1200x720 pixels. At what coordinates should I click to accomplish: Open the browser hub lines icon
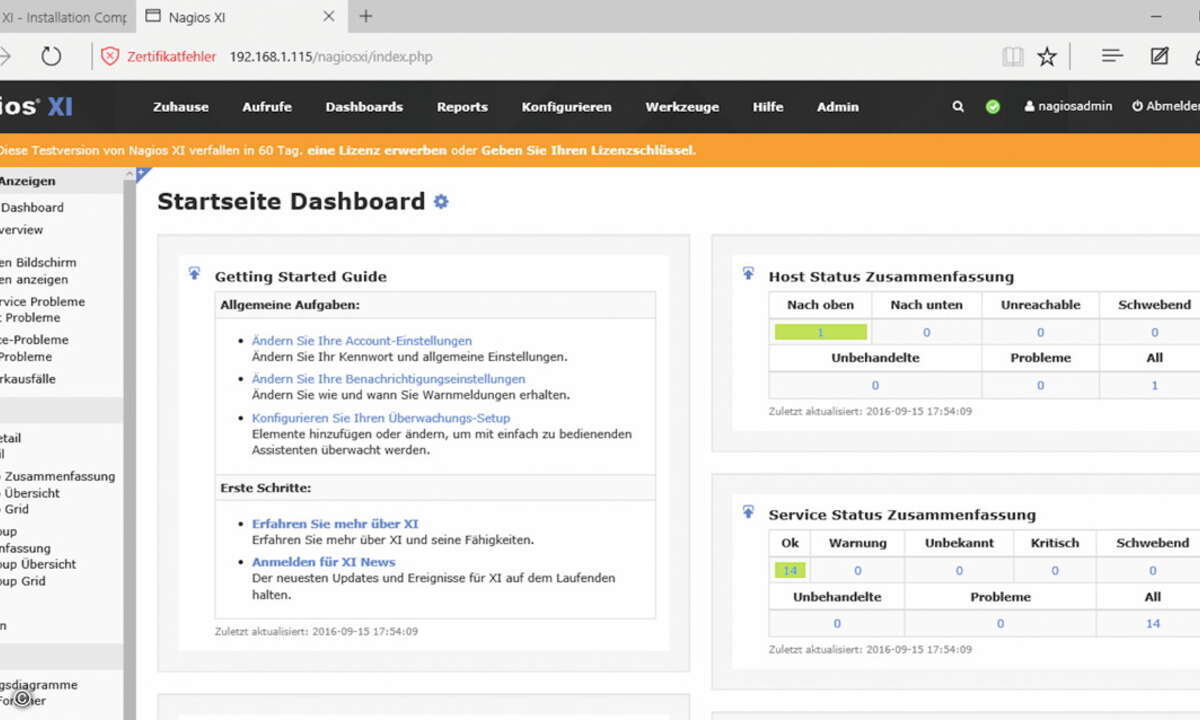point(1112,56)
